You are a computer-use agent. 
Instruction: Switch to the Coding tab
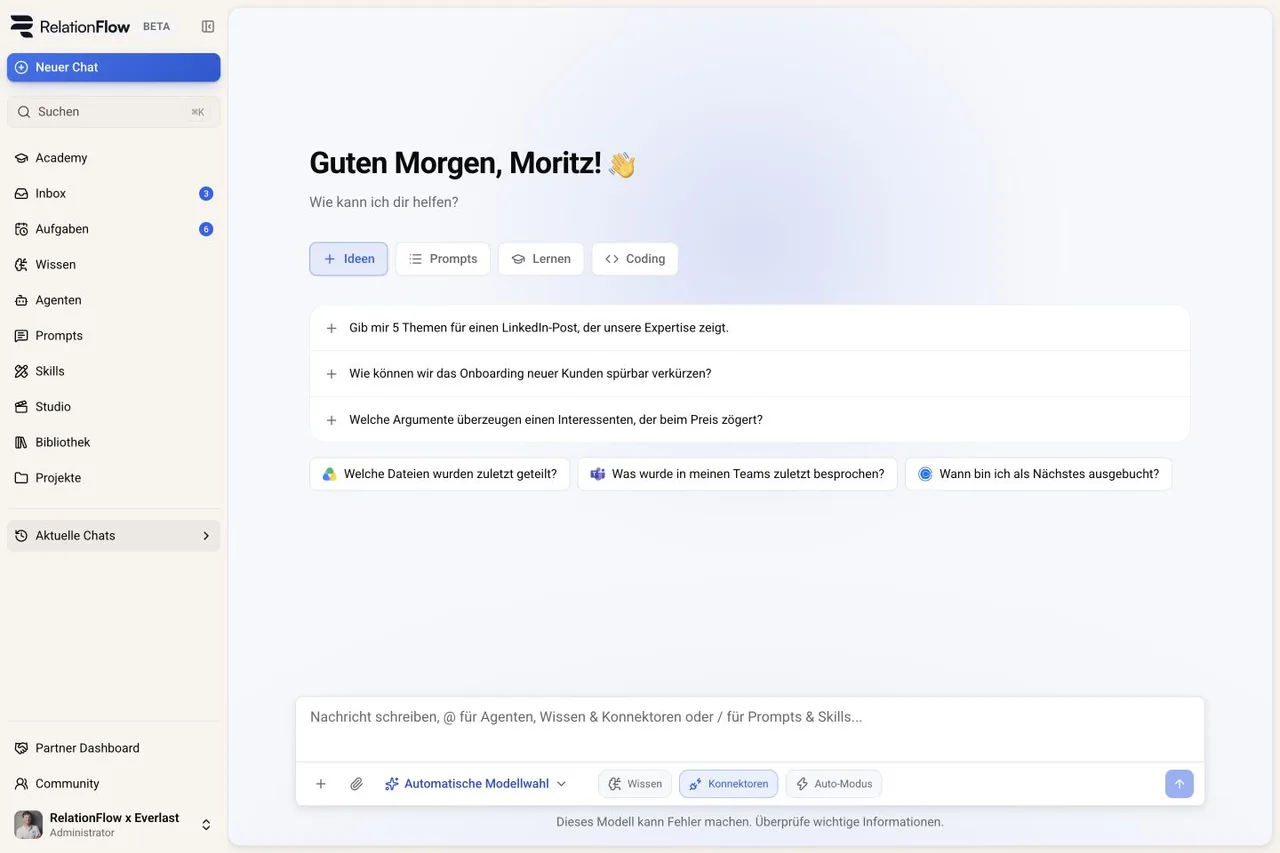click(635, 259)
